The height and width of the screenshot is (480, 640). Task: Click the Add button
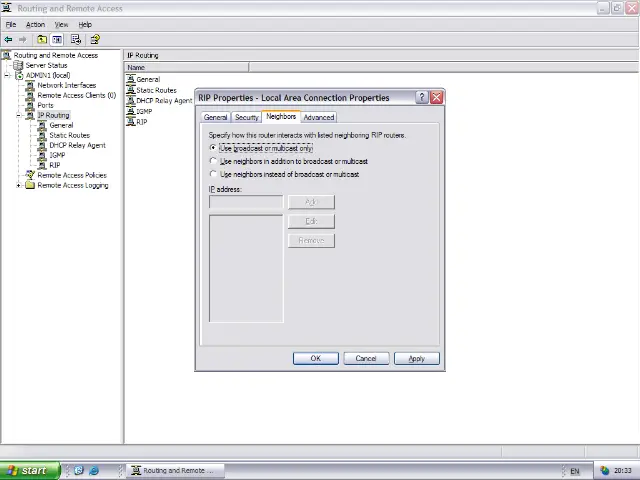[x=311, y=202]
